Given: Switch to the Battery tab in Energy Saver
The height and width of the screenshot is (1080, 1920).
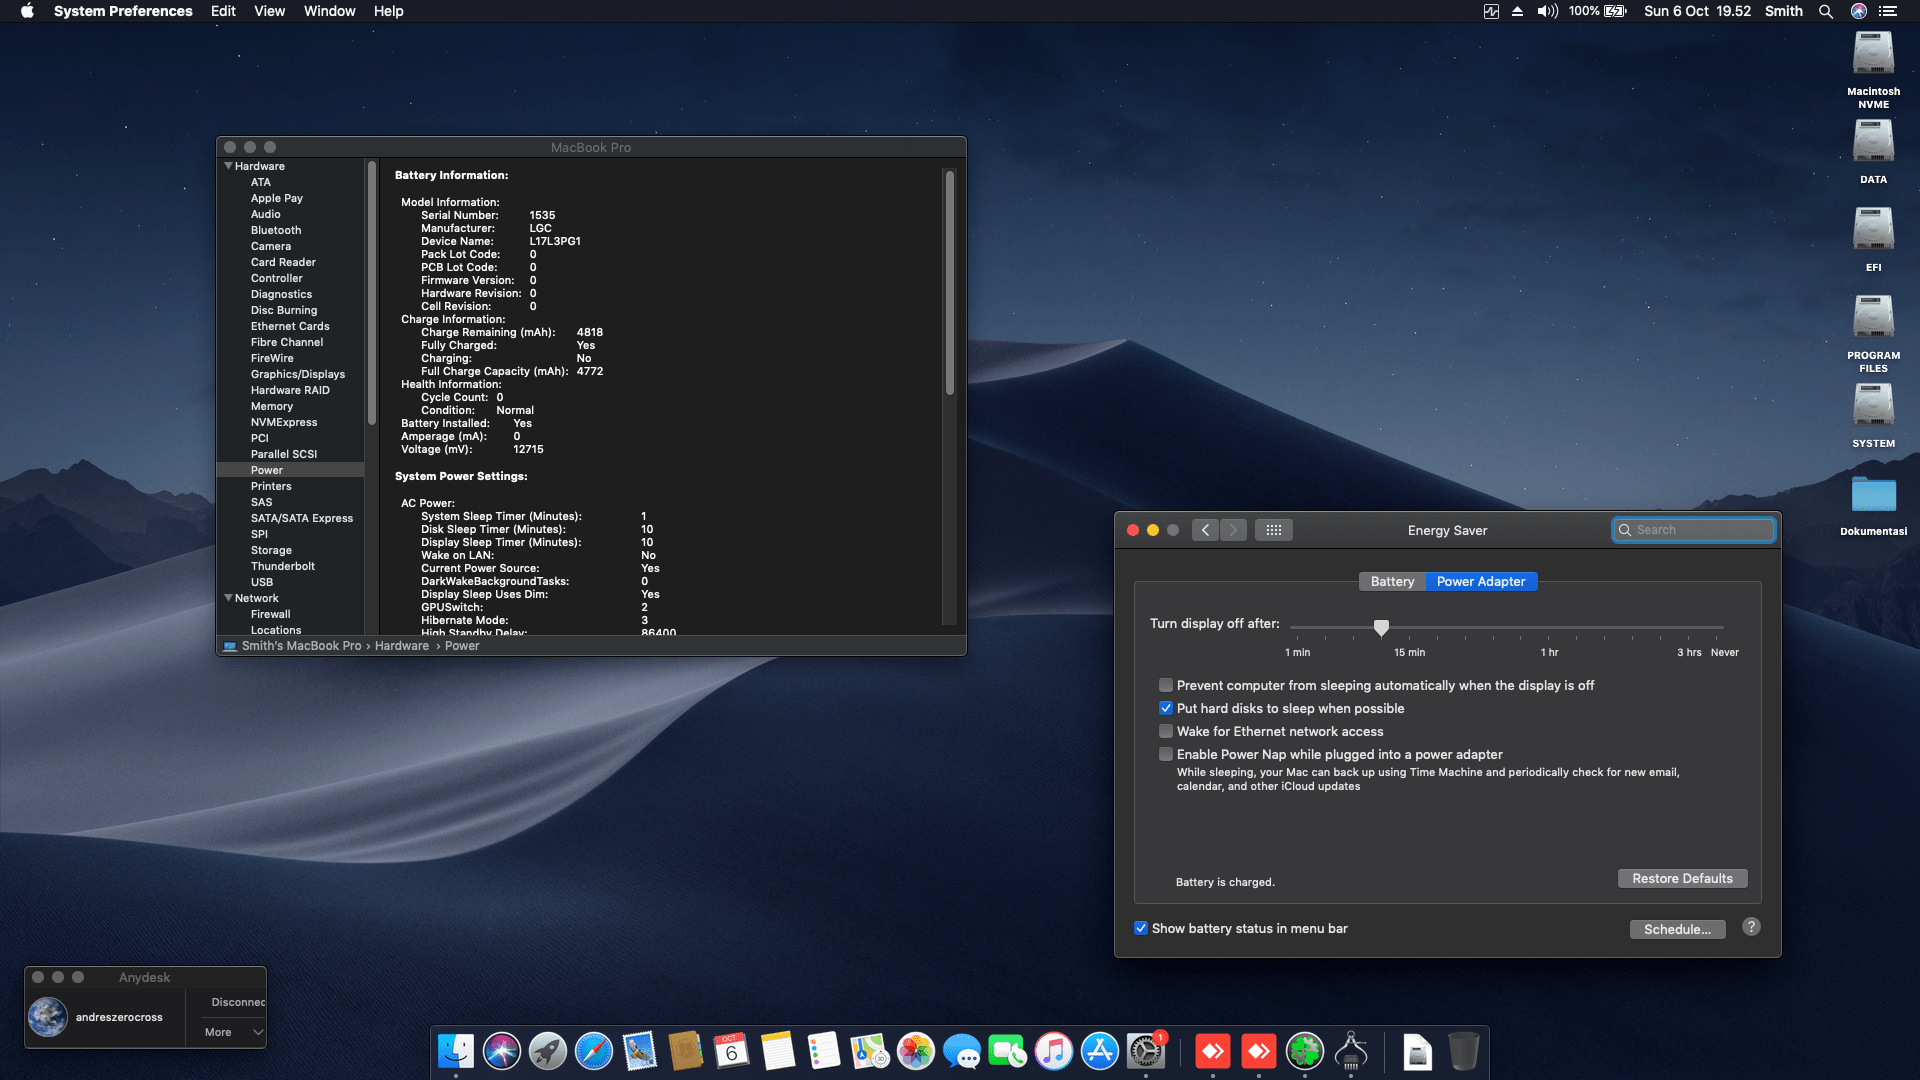Looking at the screenshot, I should coord(1392,581).
